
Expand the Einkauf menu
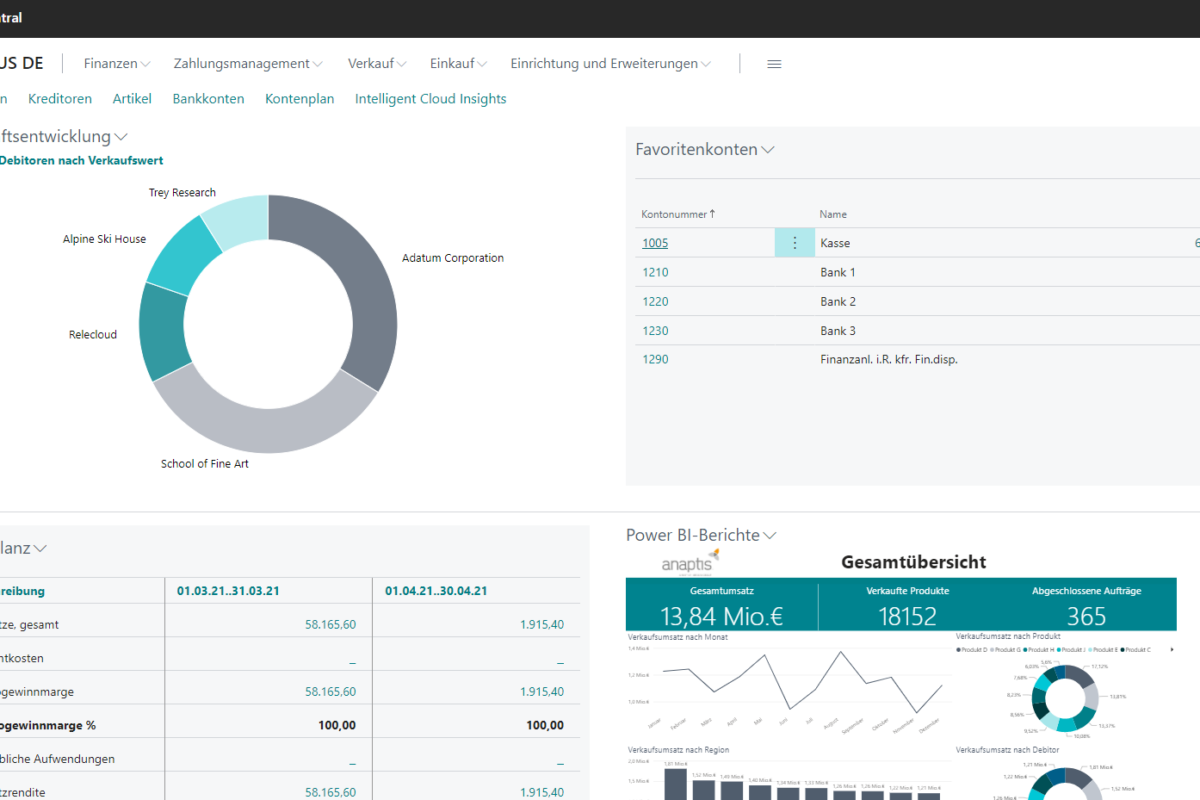coord(459,63)
